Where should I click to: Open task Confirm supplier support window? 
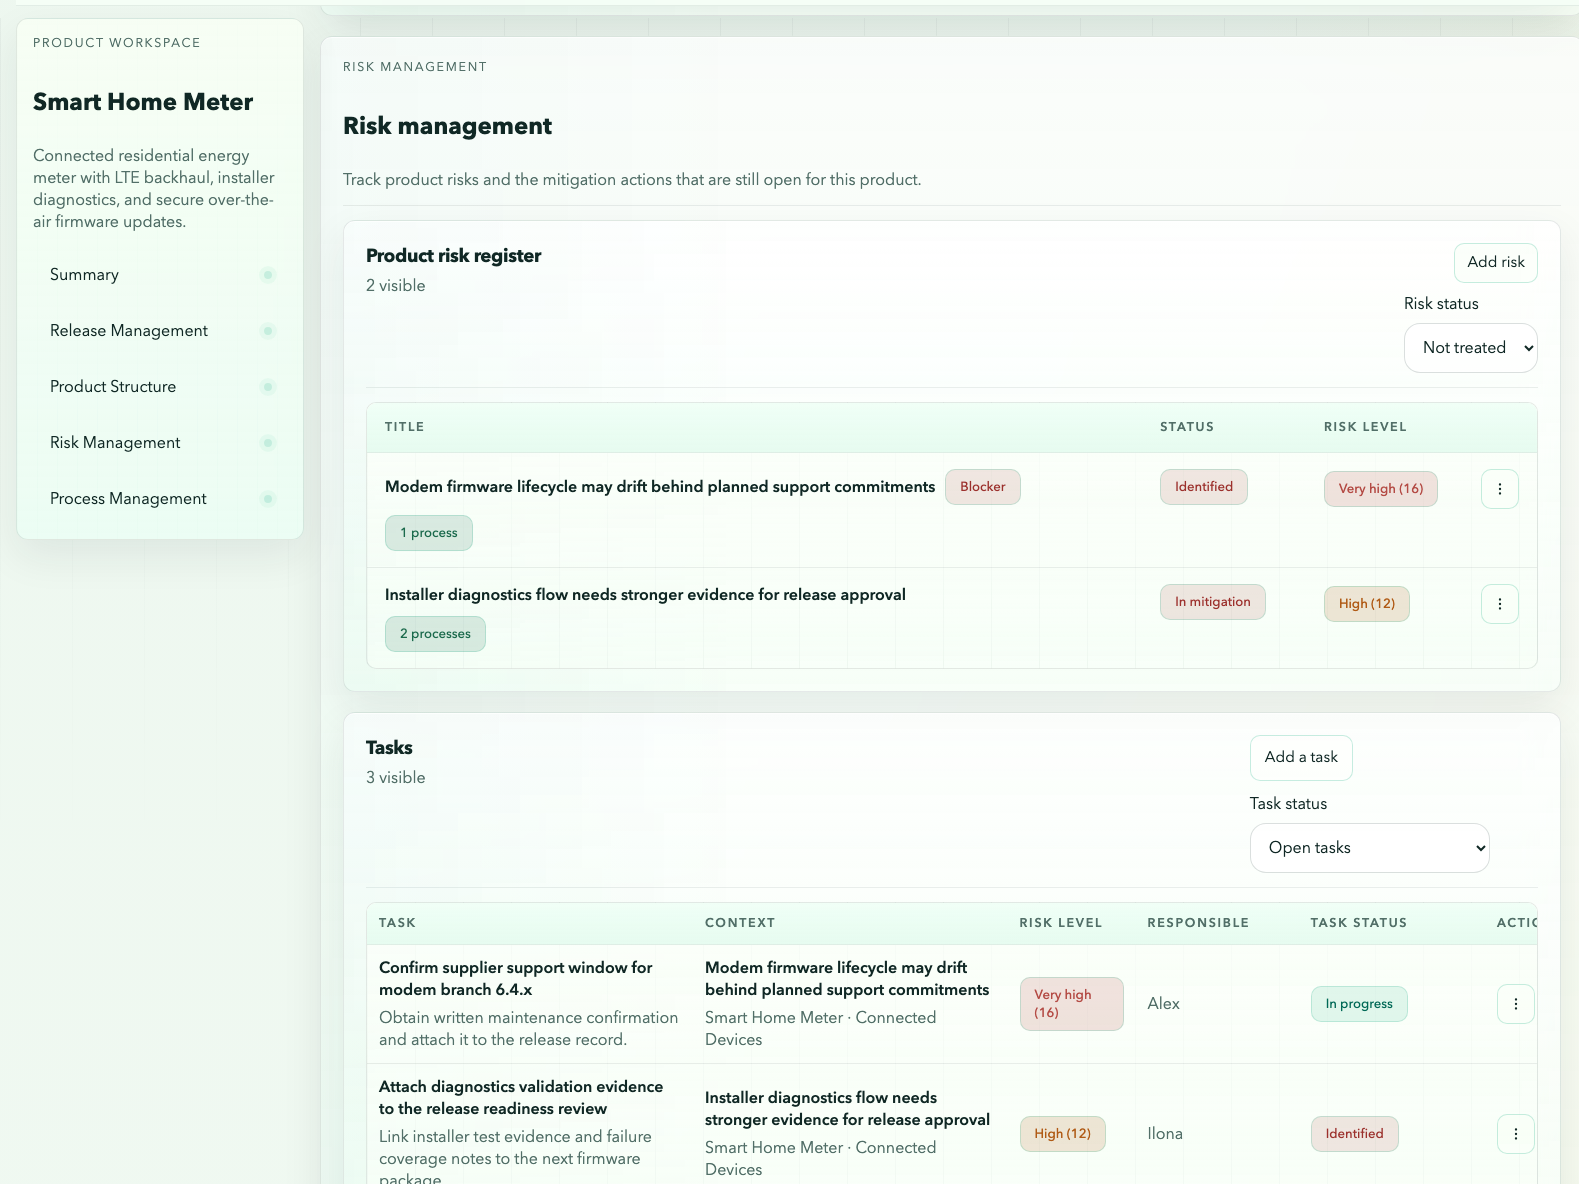[x=515, y=979]
